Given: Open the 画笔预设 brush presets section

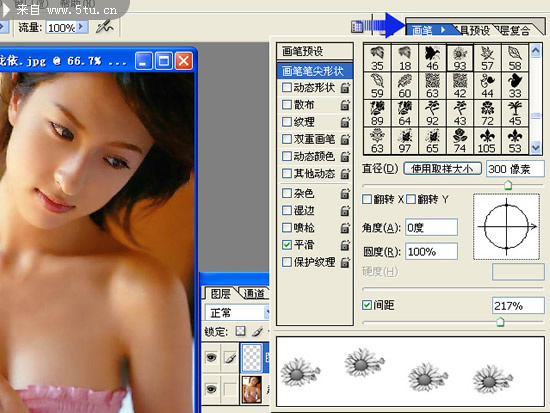Looking at the screenshot, I should click(315, 51).
